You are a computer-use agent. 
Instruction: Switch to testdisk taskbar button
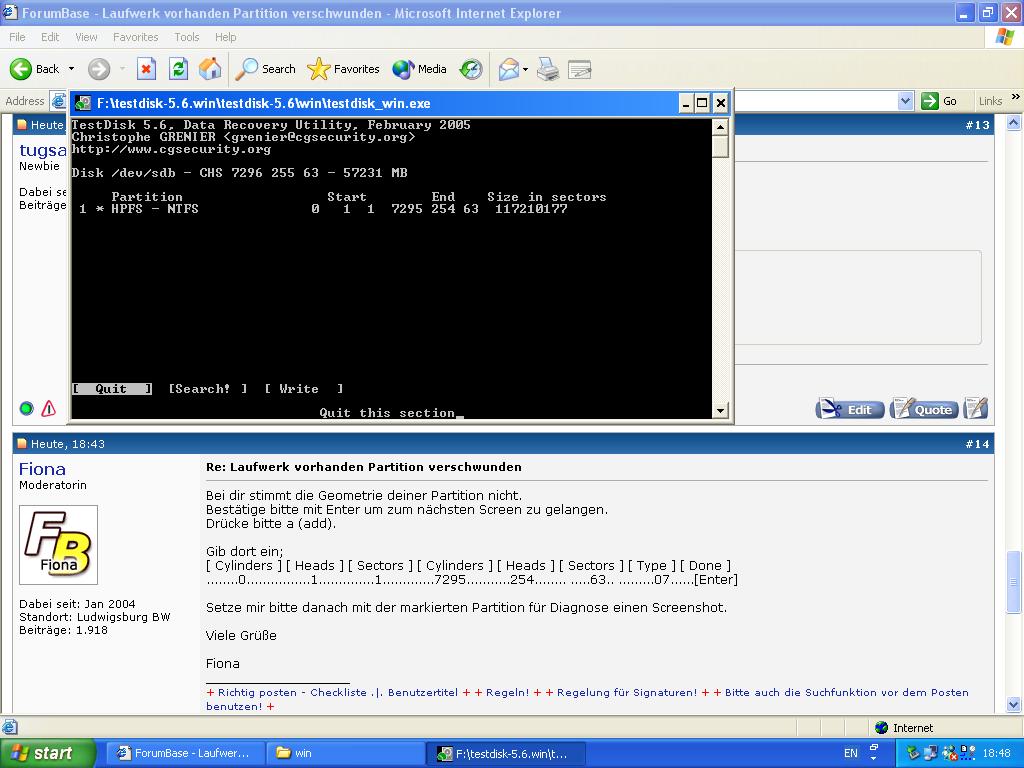506,753
